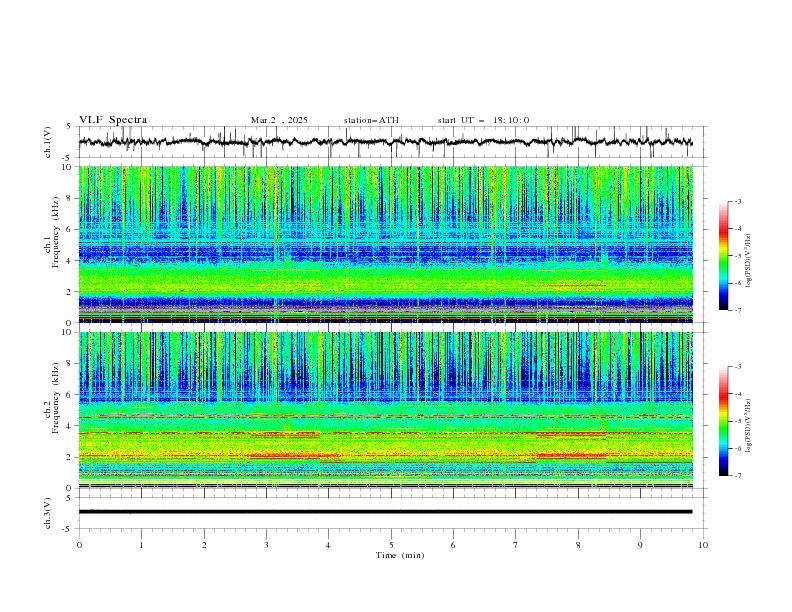This screenshot has width=792, height=612.
Task: Click the ch.2 spectrogram panel
Action: 385,410
